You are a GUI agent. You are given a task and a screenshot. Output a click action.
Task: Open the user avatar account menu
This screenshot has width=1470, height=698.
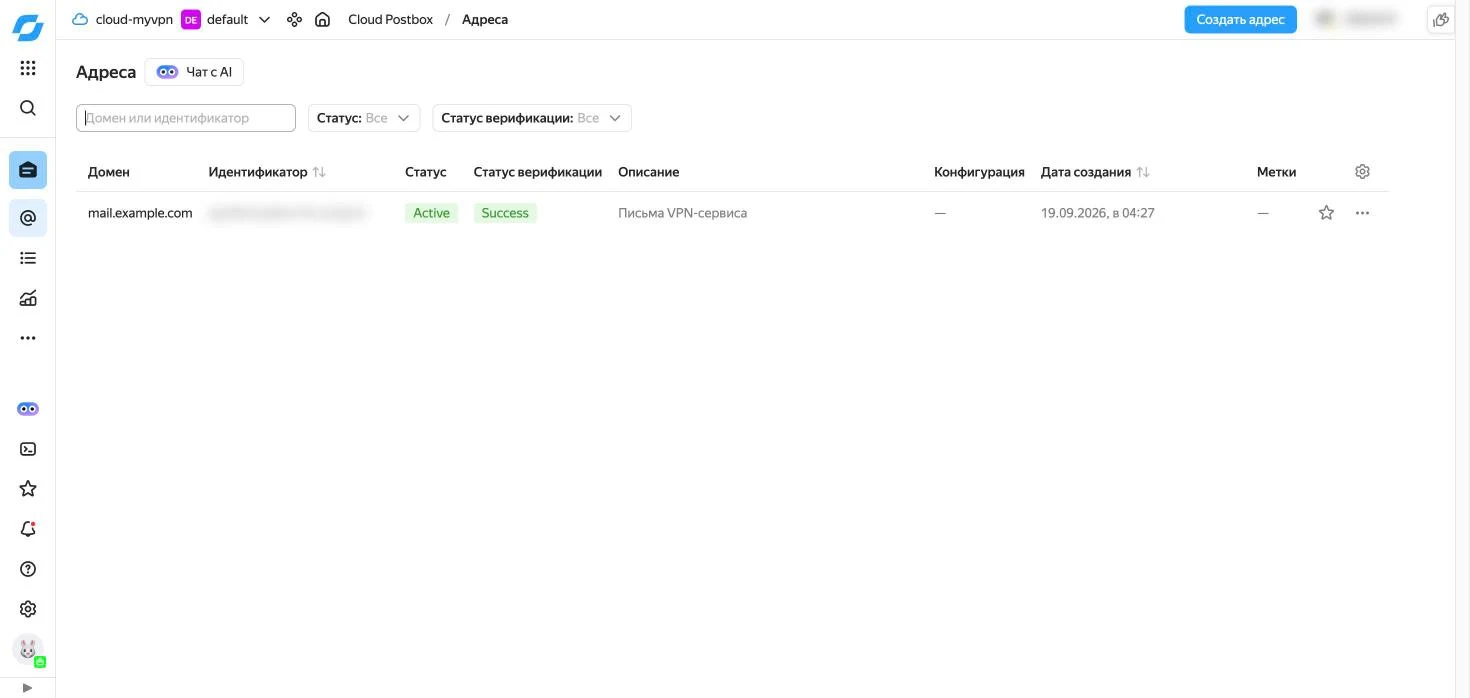28,649
